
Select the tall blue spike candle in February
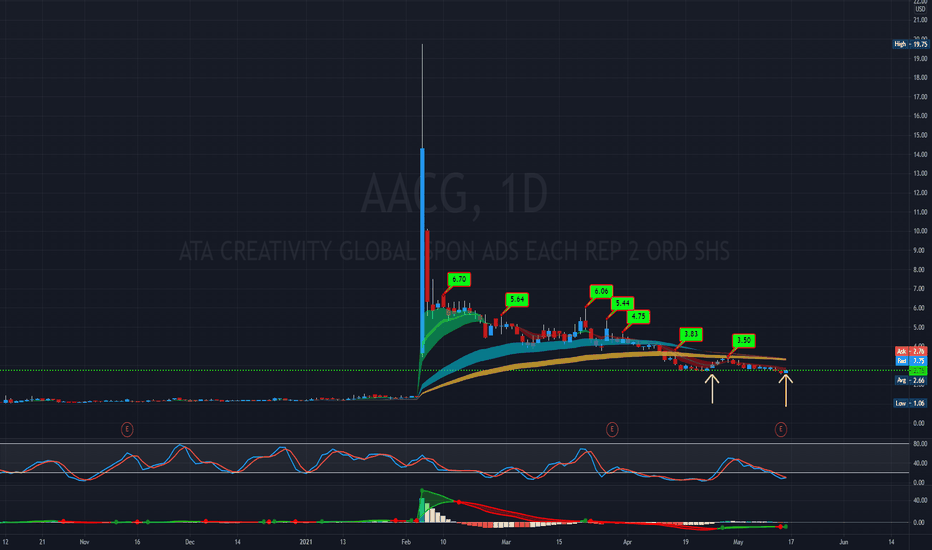pyautogui.click(x=423, y=250)
